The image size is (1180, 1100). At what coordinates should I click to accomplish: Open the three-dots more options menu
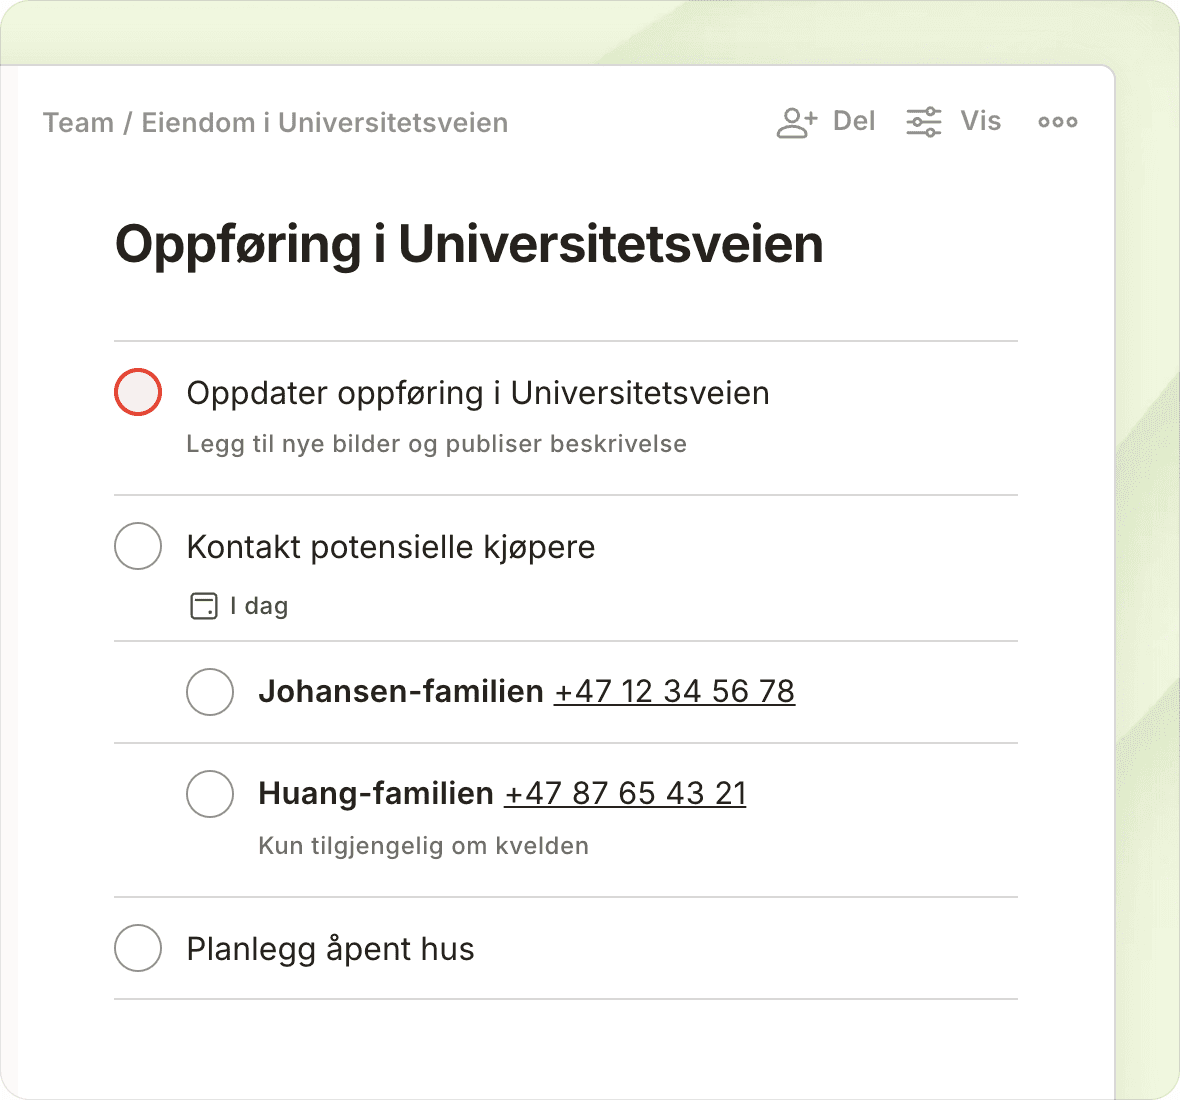point(1057,122)
